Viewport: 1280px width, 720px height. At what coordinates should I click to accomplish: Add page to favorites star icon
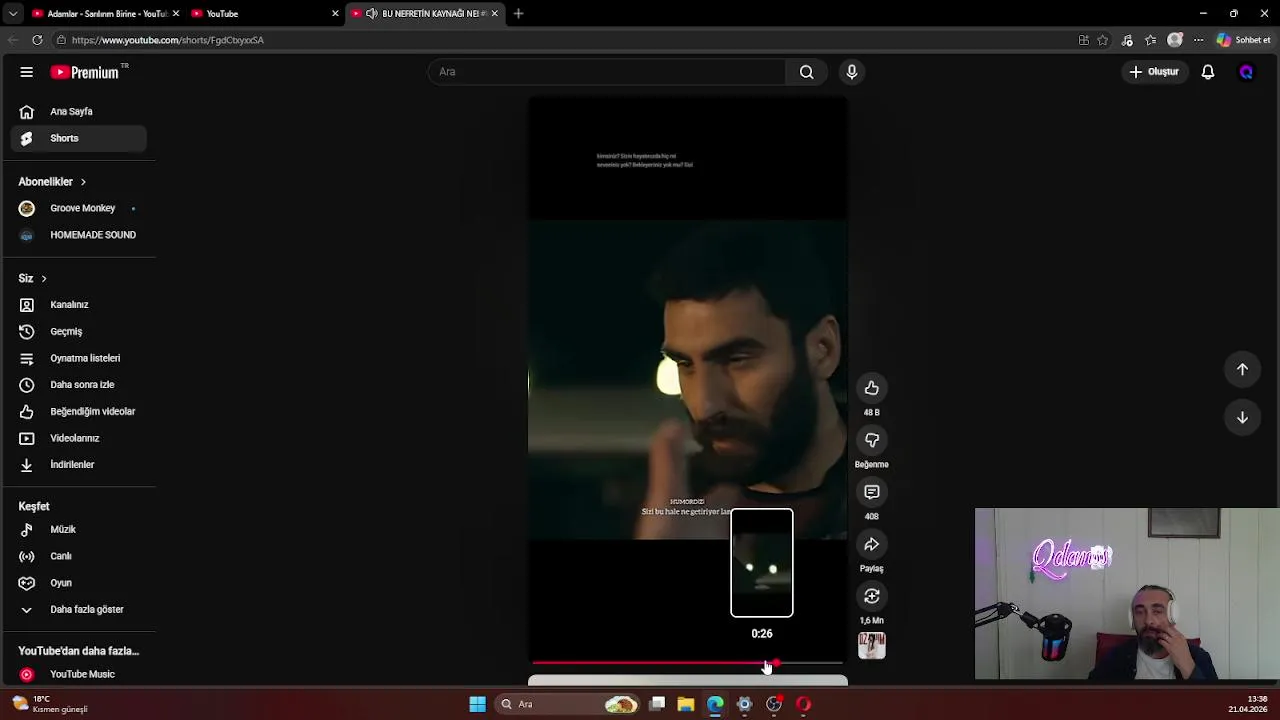pyautogui.click(x=1103, y=40)
